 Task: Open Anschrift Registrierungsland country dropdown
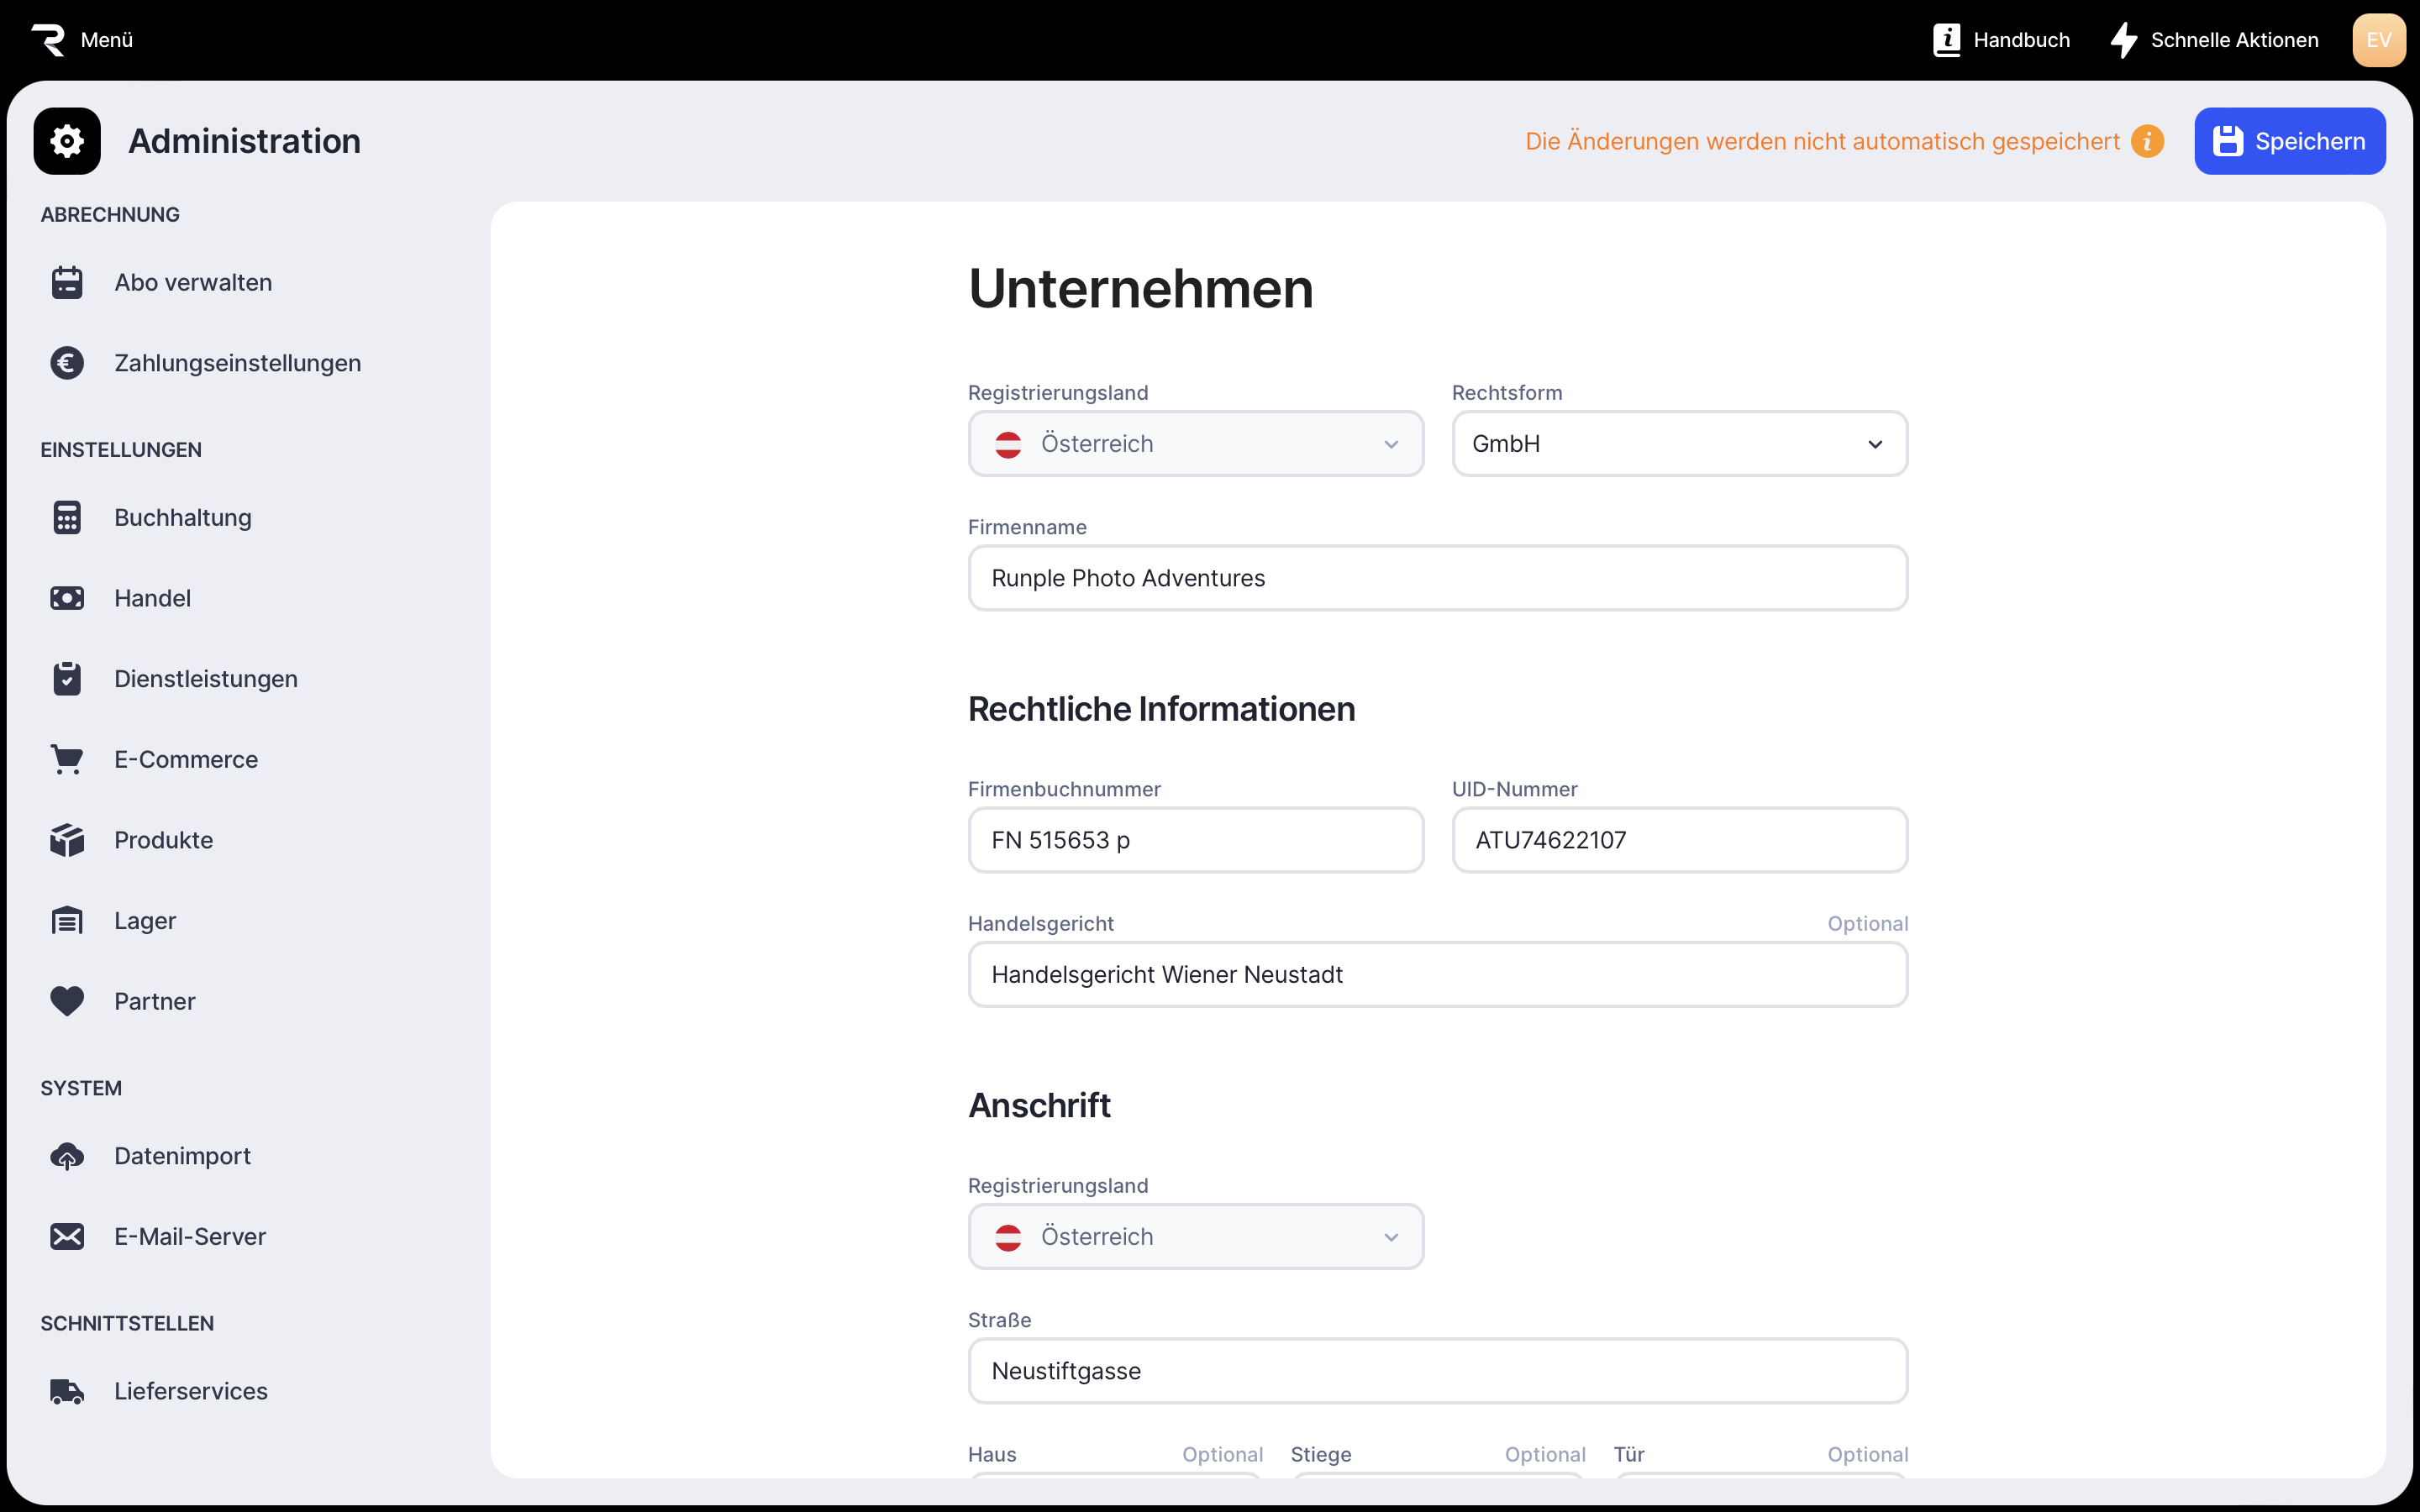1195,1237
